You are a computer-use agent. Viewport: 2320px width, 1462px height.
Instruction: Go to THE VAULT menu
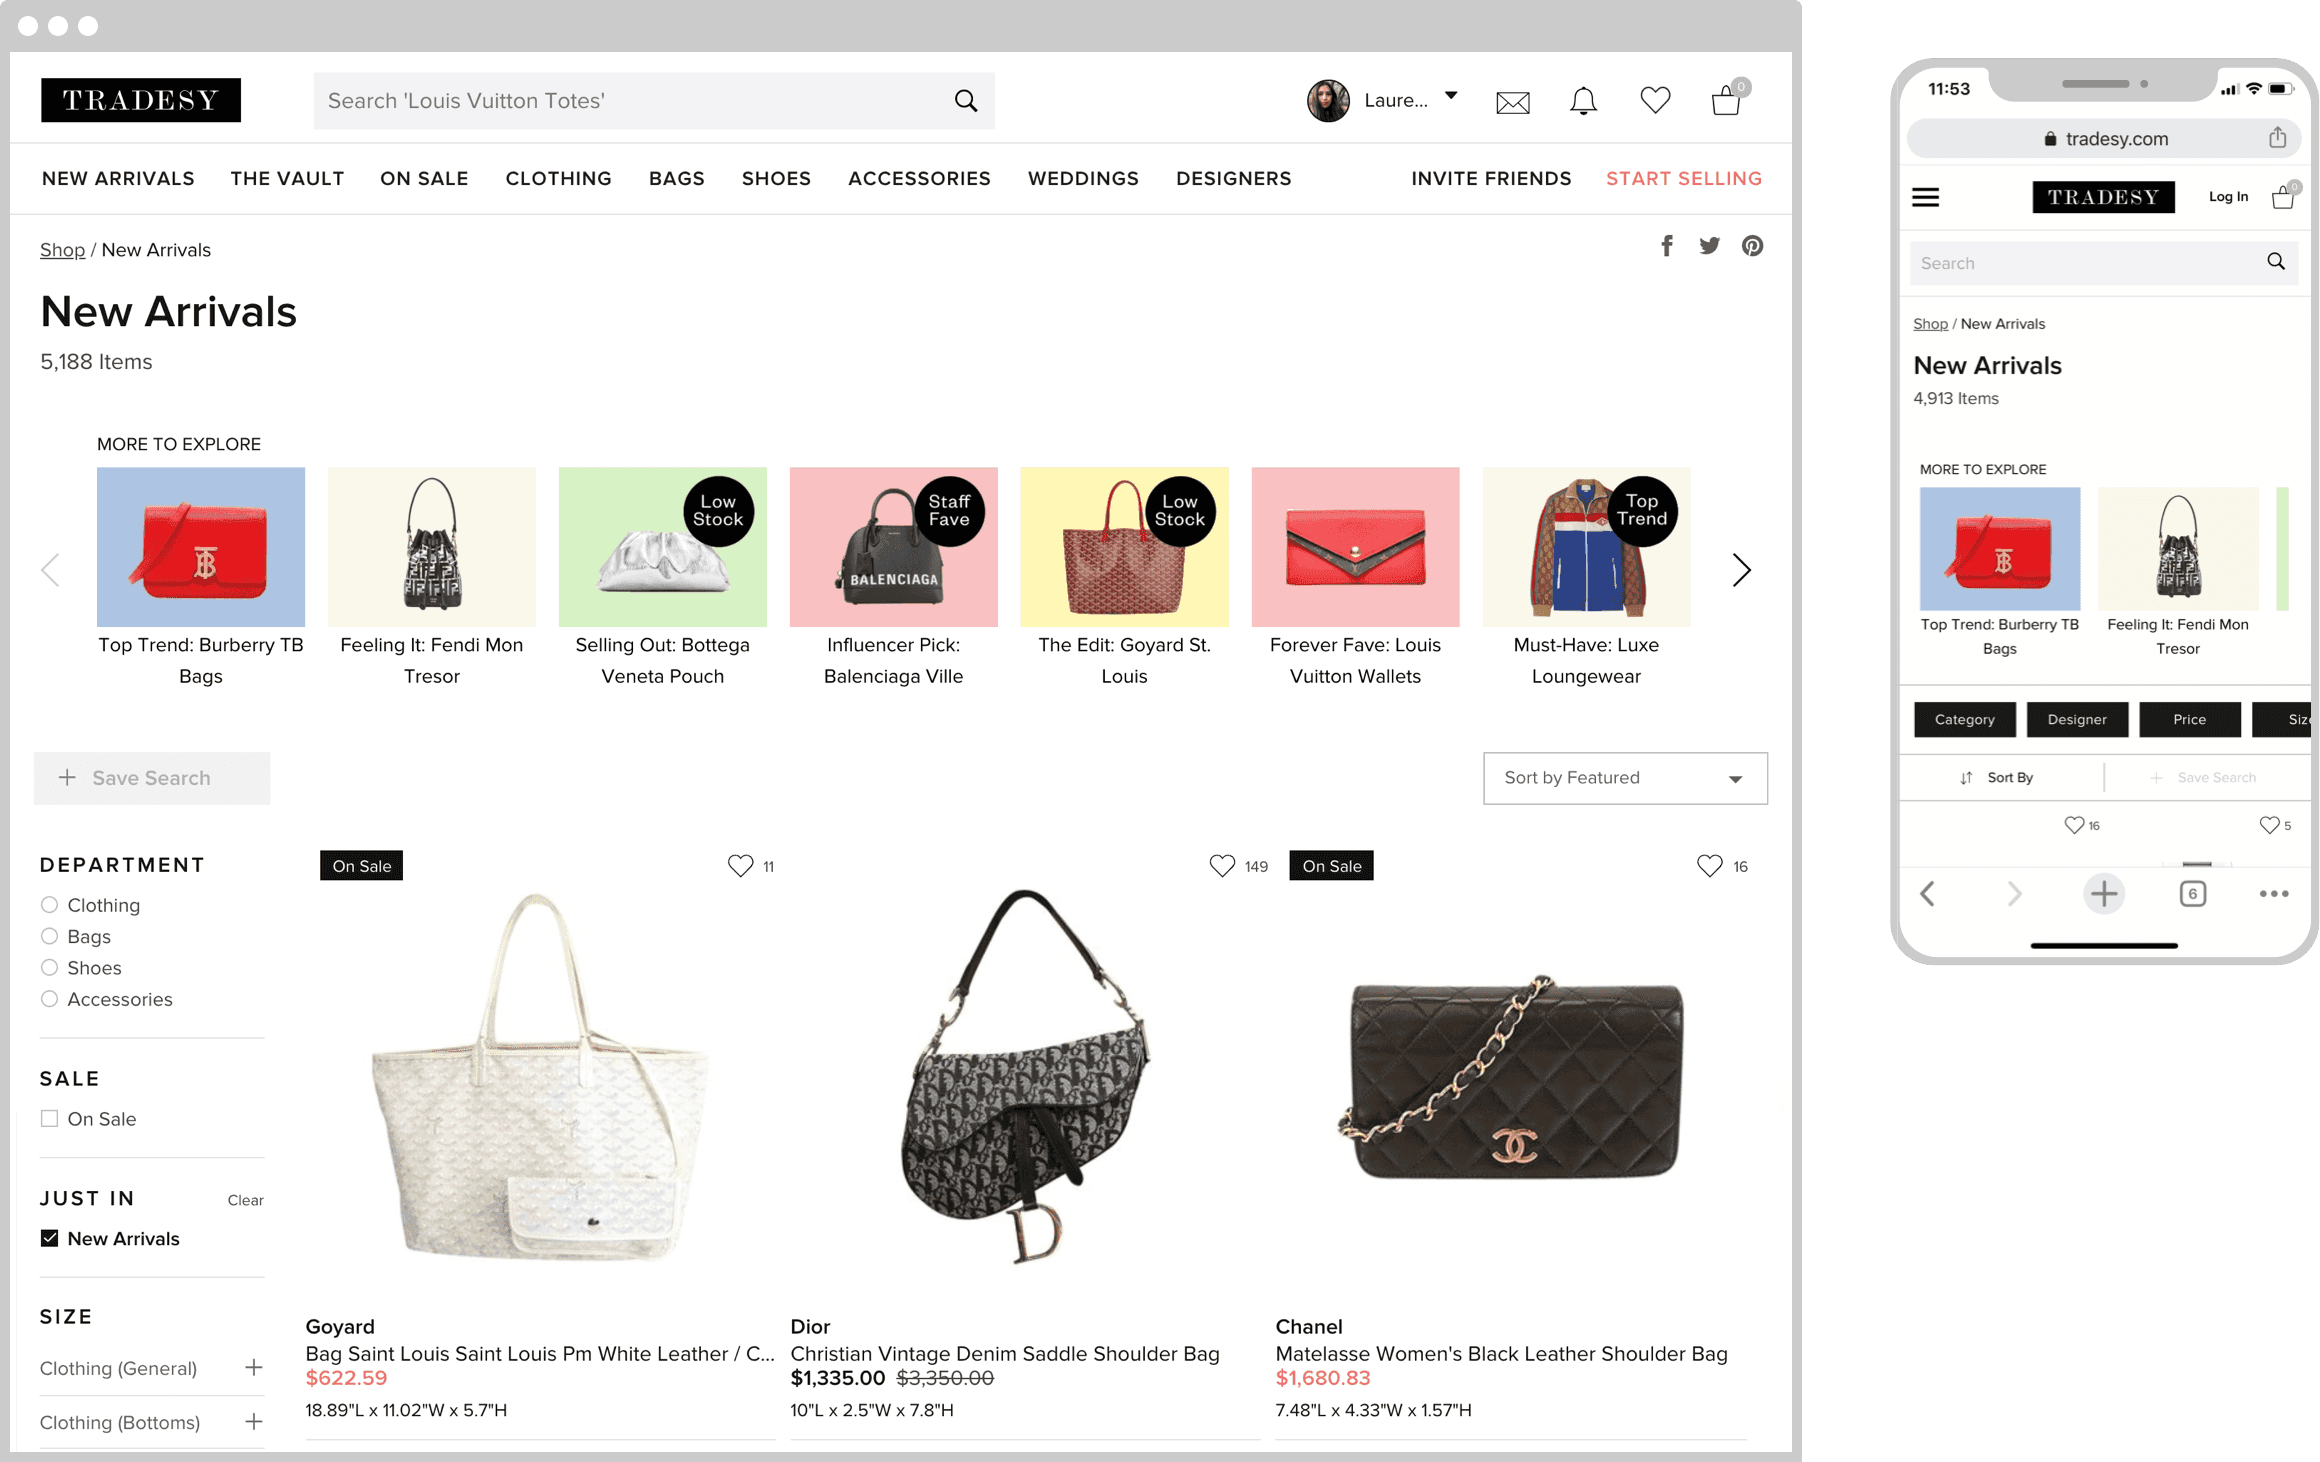click(287, 179)
